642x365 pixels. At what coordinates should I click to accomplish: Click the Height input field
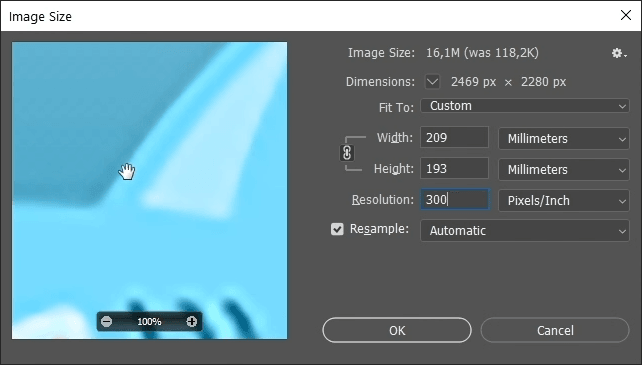(x=454, y=168)
